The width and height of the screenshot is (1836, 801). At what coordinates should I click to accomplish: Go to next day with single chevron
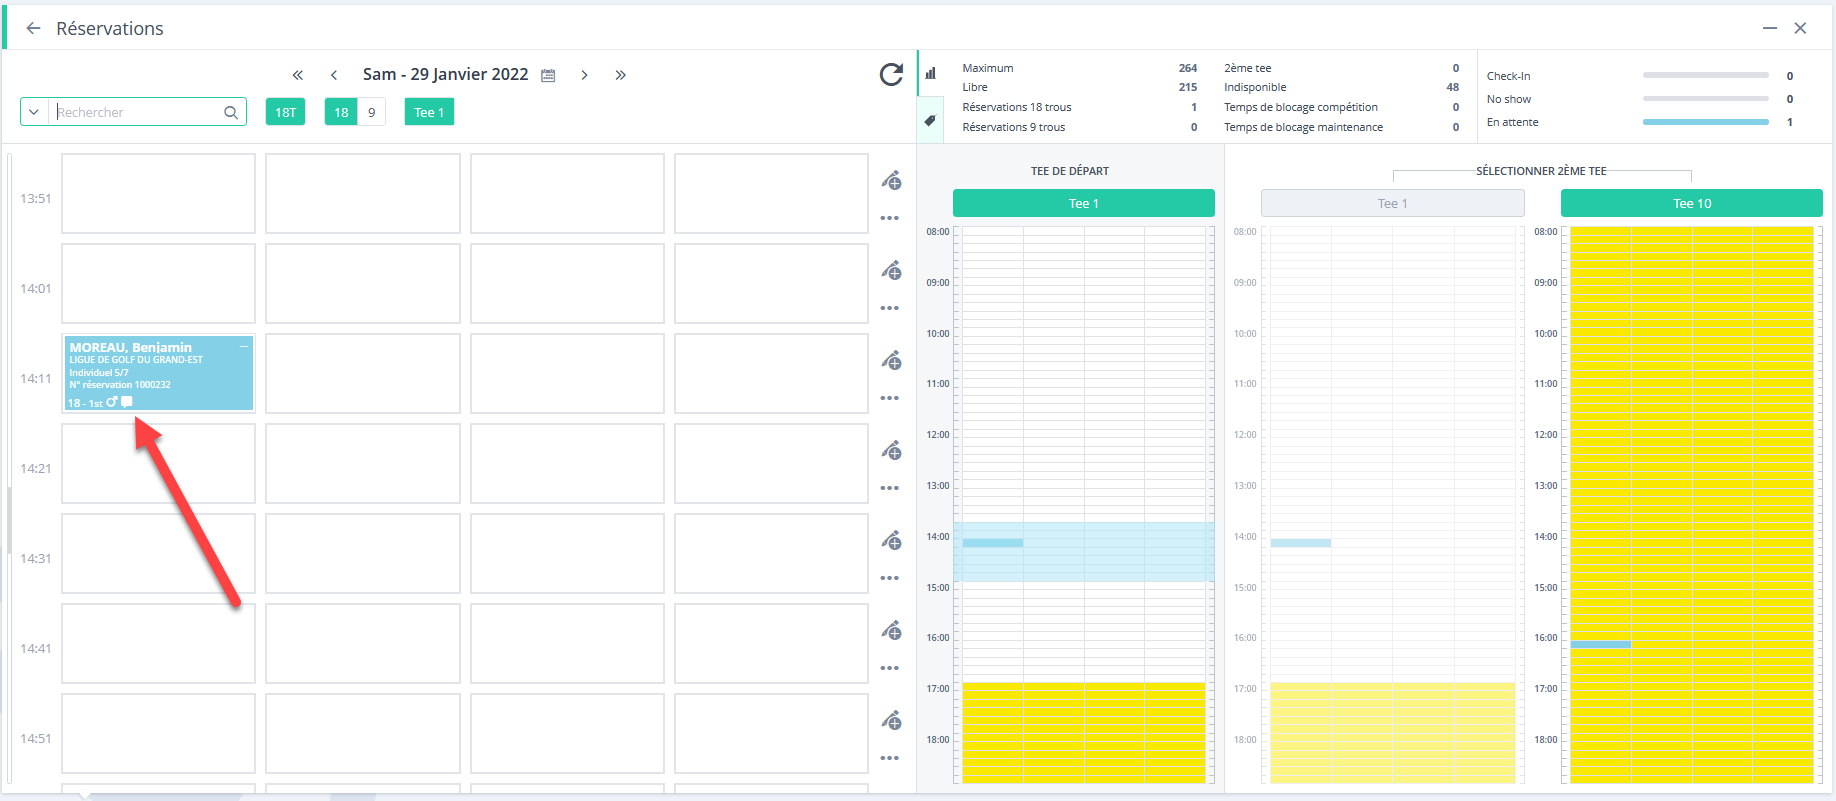coord(584,75)
